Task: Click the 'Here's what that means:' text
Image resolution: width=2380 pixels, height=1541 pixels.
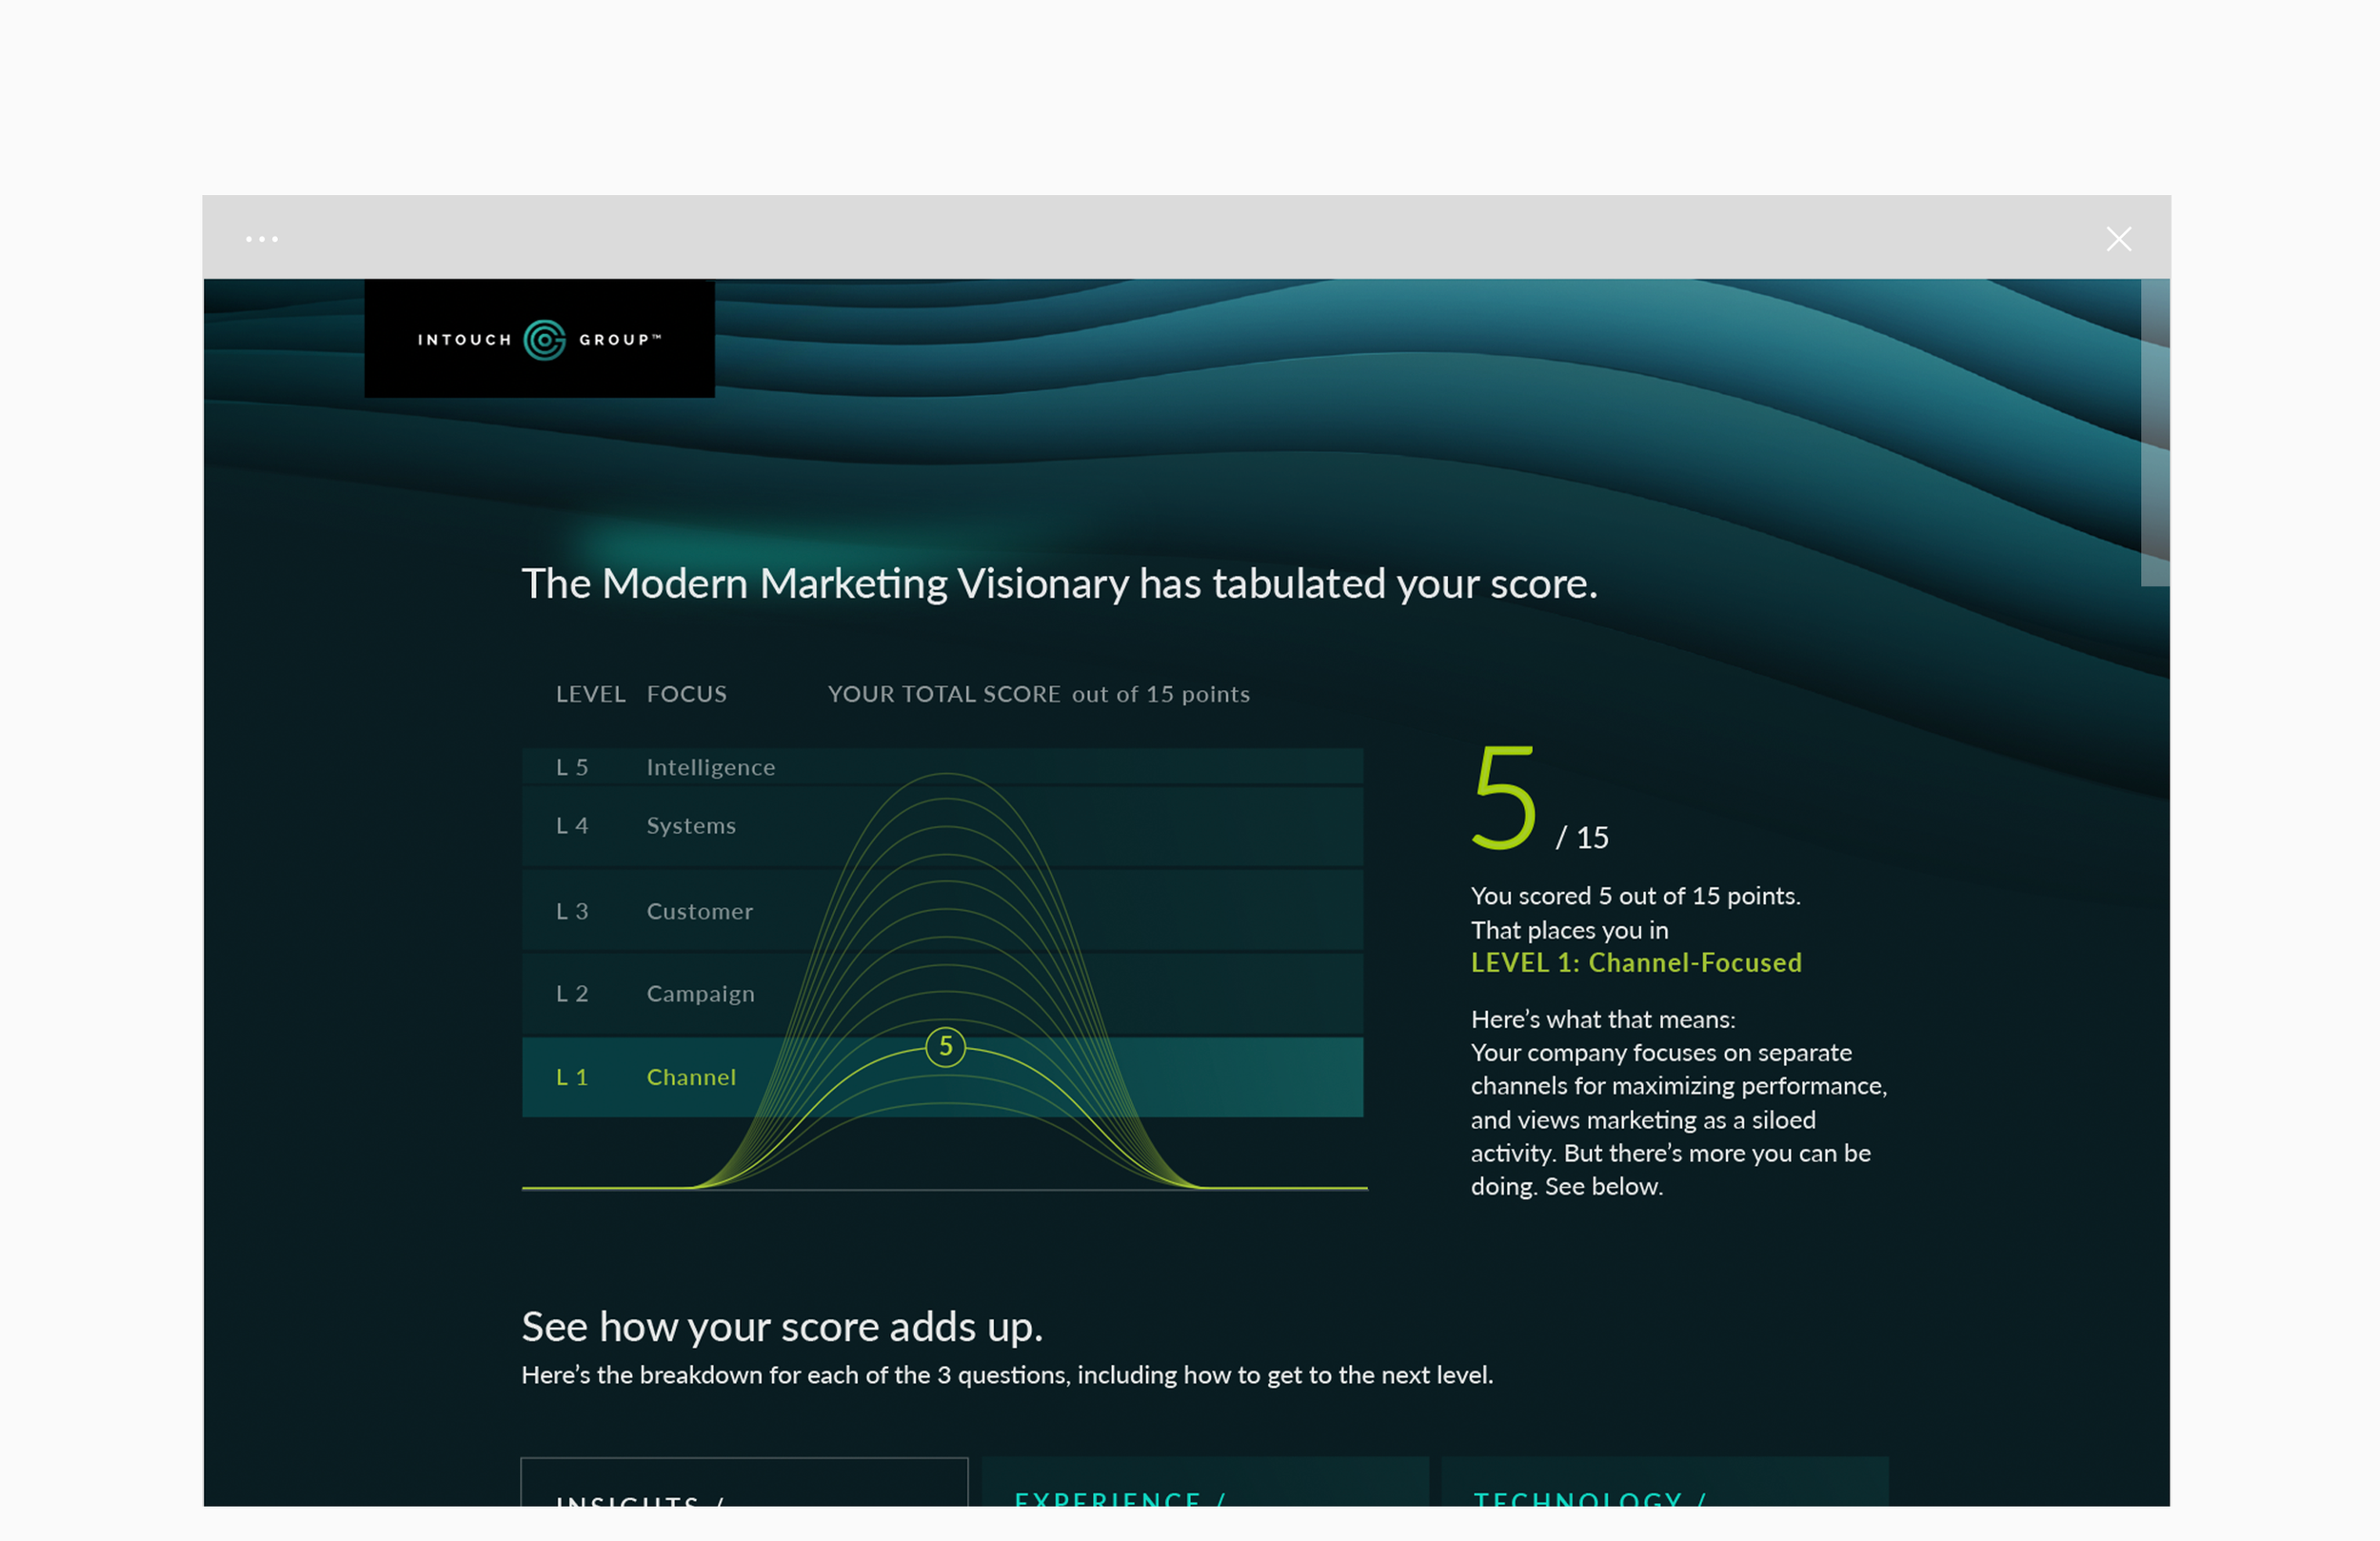Action: (1603, 1019)
